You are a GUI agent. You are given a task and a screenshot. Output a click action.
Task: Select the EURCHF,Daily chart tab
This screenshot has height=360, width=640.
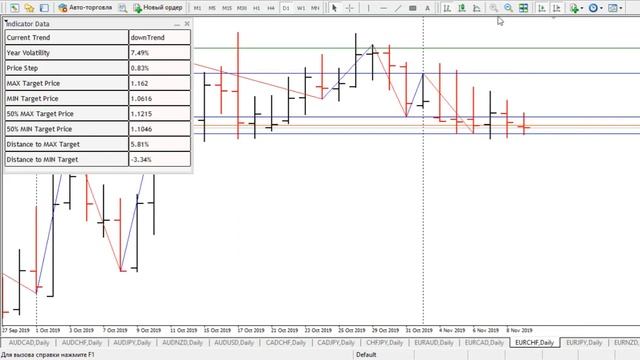(535, 342)
